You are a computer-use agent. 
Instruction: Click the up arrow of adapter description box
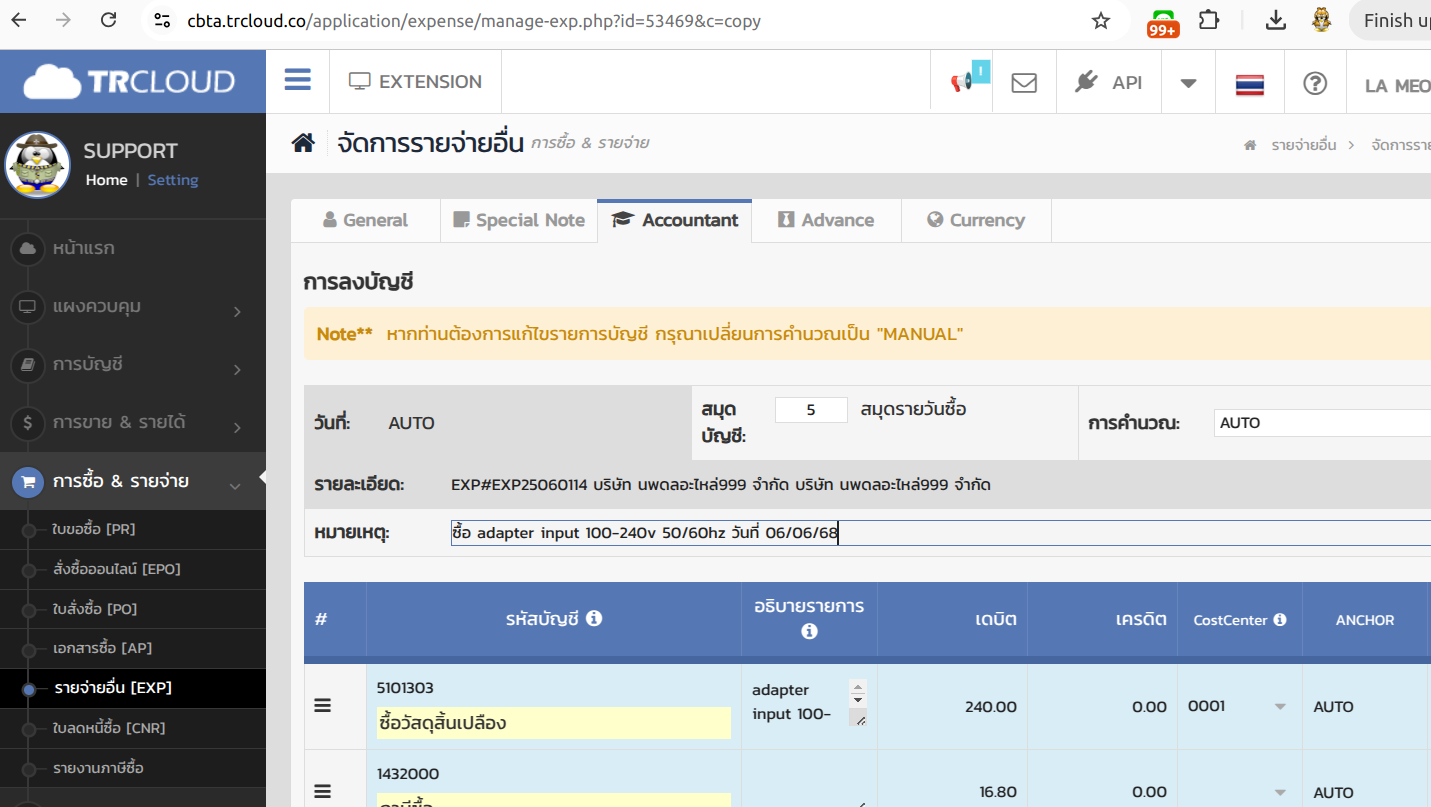[x=858, y=685]
